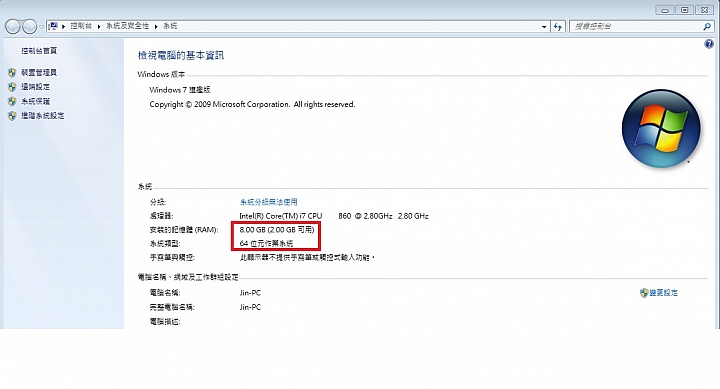Select the 8.00 GB RAM value text

[277, 230]
